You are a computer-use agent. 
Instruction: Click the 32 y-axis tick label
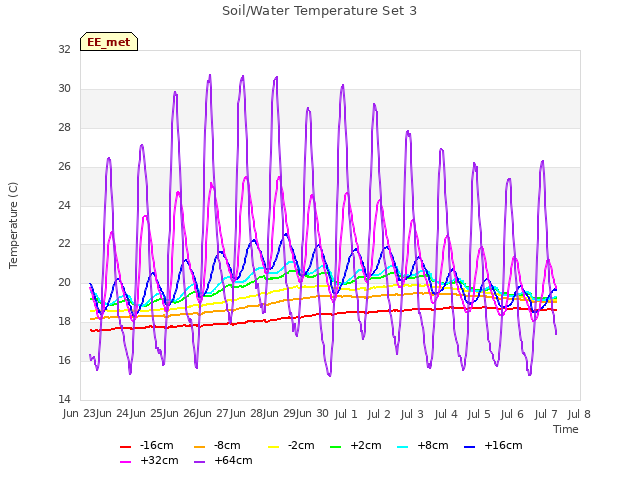[64, 49]
